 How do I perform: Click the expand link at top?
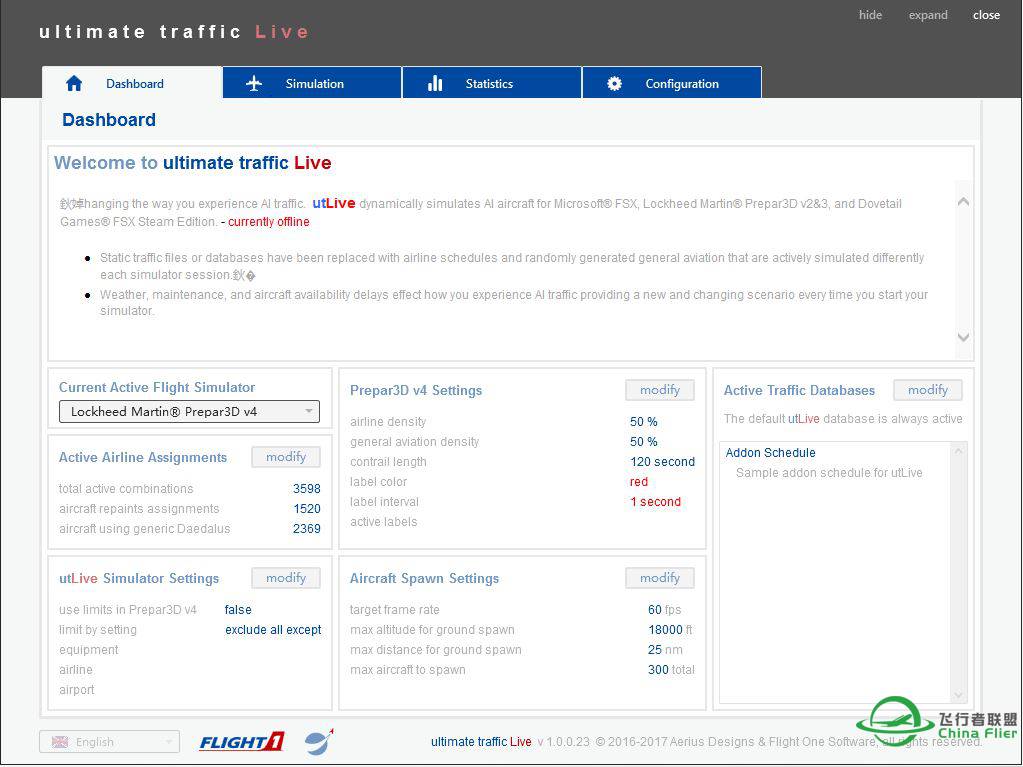coord(928,14)
